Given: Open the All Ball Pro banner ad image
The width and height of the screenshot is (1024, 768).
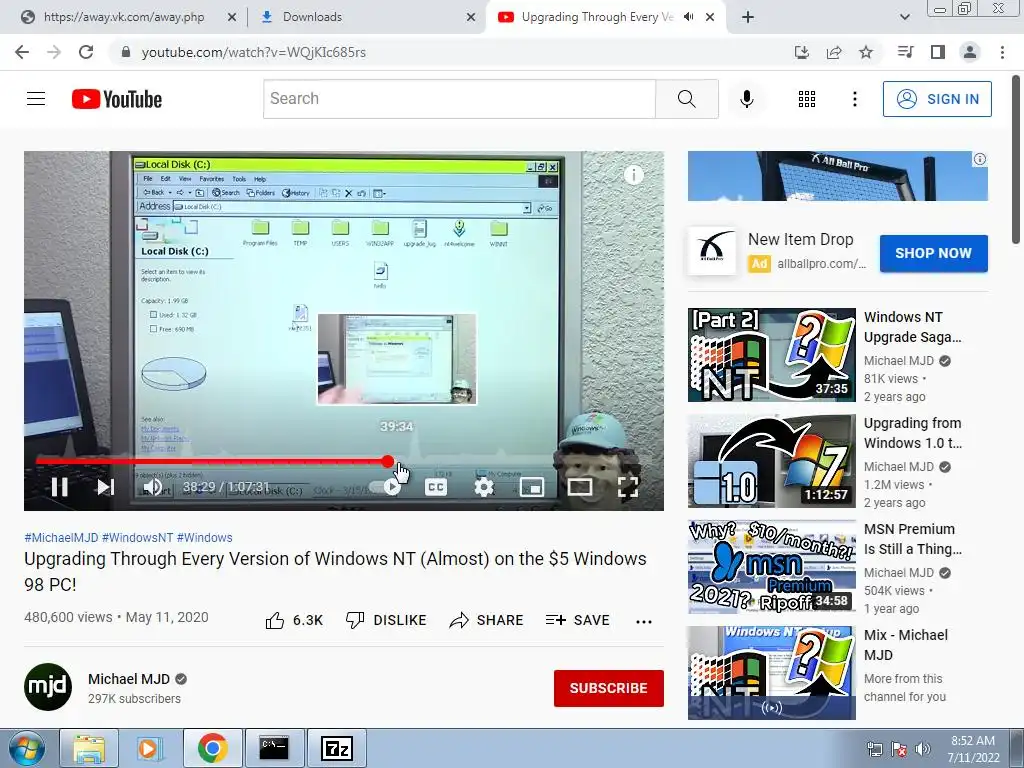Looking at the screenshot, I should (x=837, y=176).
